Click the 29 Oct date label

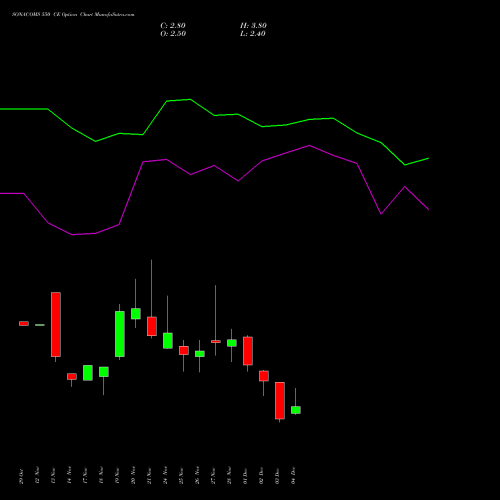coord(21,476)
